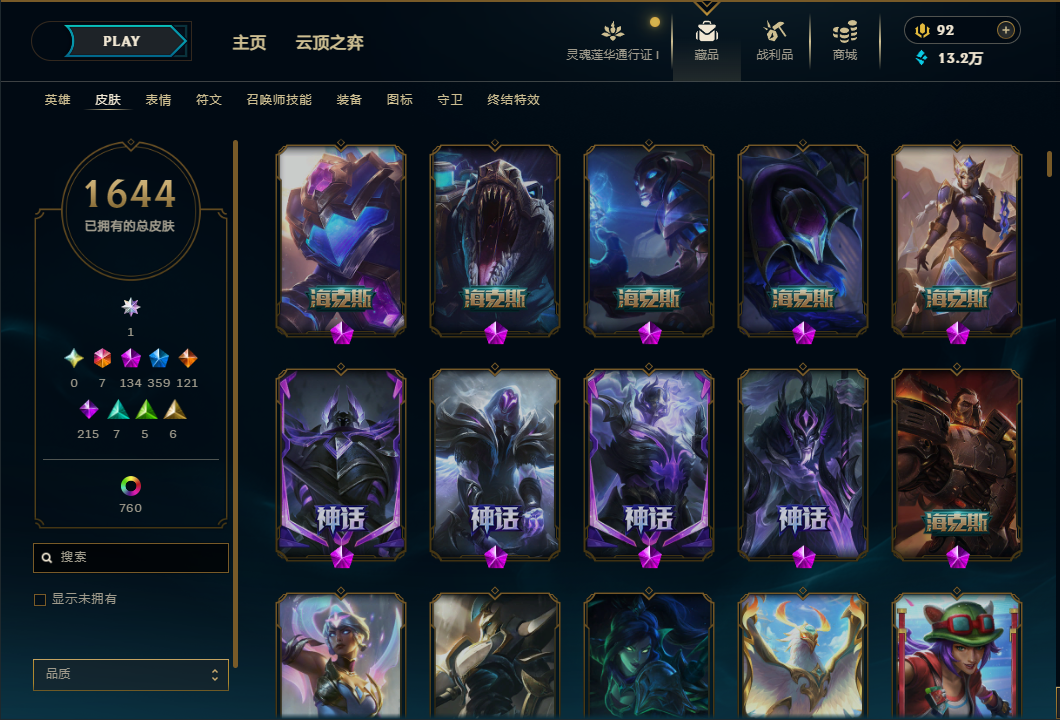Enable the 显示未拥有 checkbox
The width and height of the screenshot is (1060, 720).
click(x=40, y=600)
